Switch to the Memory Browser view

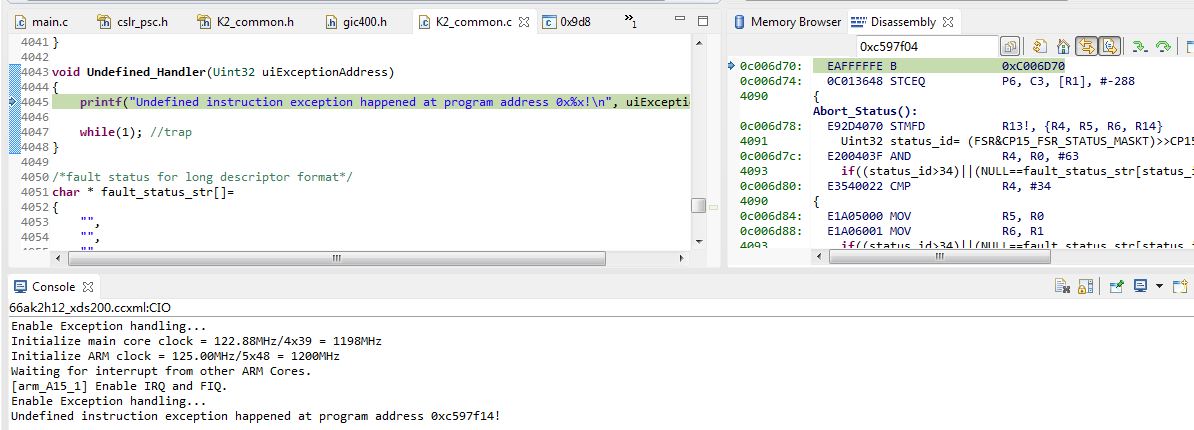[x=787, y=22]
